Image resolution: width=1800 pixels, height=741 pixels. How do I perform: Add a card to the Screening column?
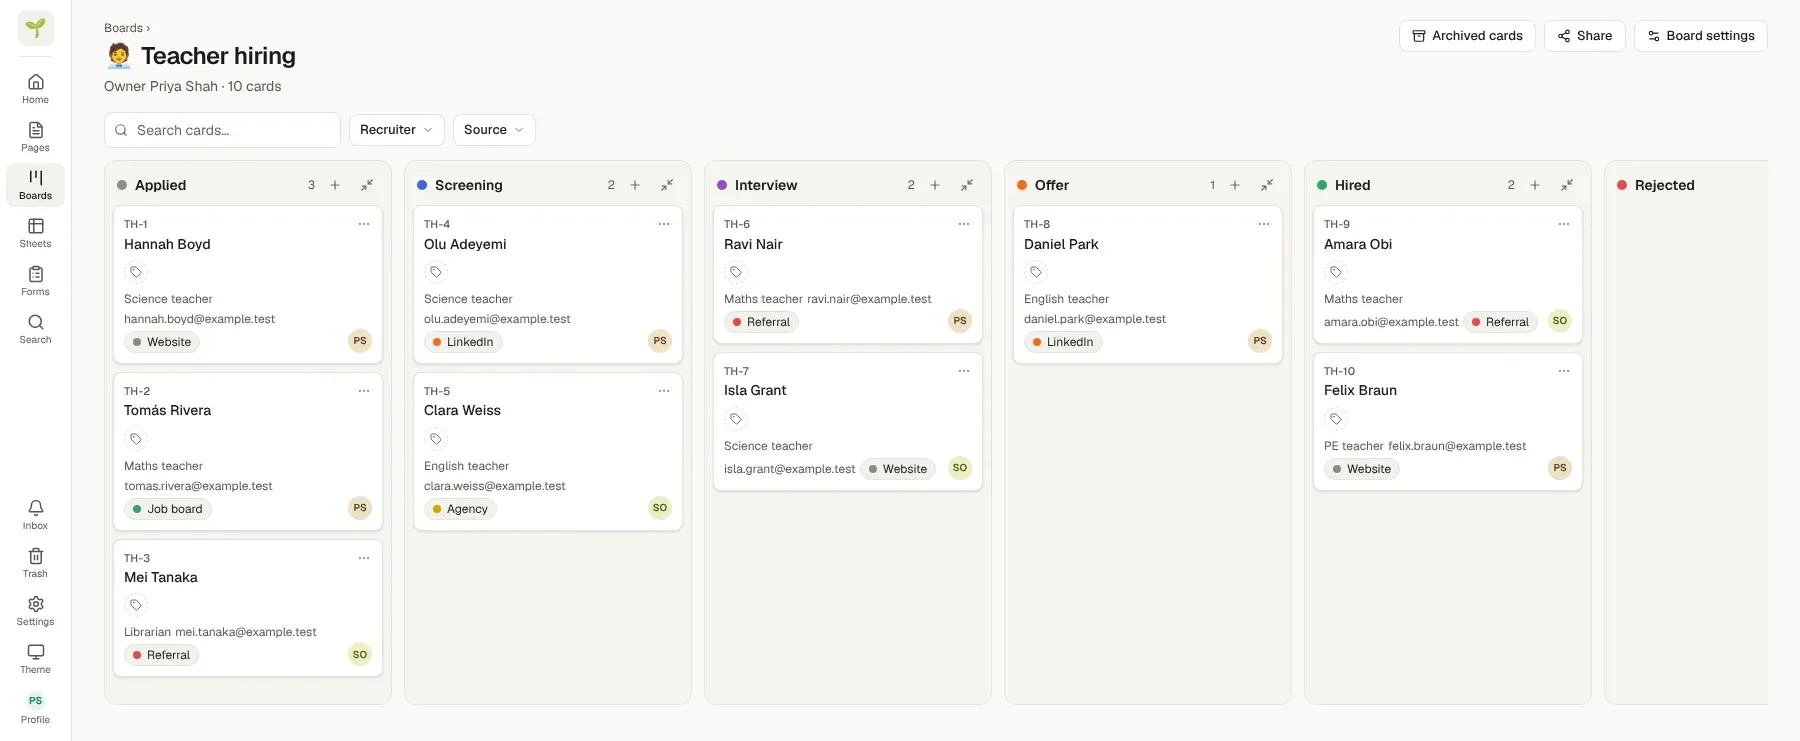pos(635,185)
